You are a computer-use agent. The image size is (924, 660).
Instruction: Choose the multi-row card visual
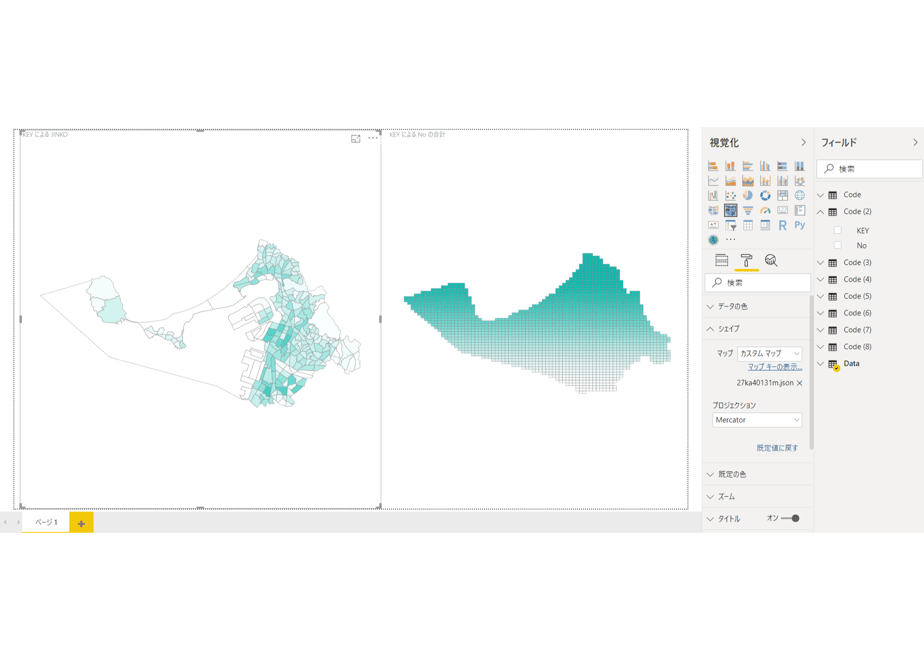coord(800,210)
